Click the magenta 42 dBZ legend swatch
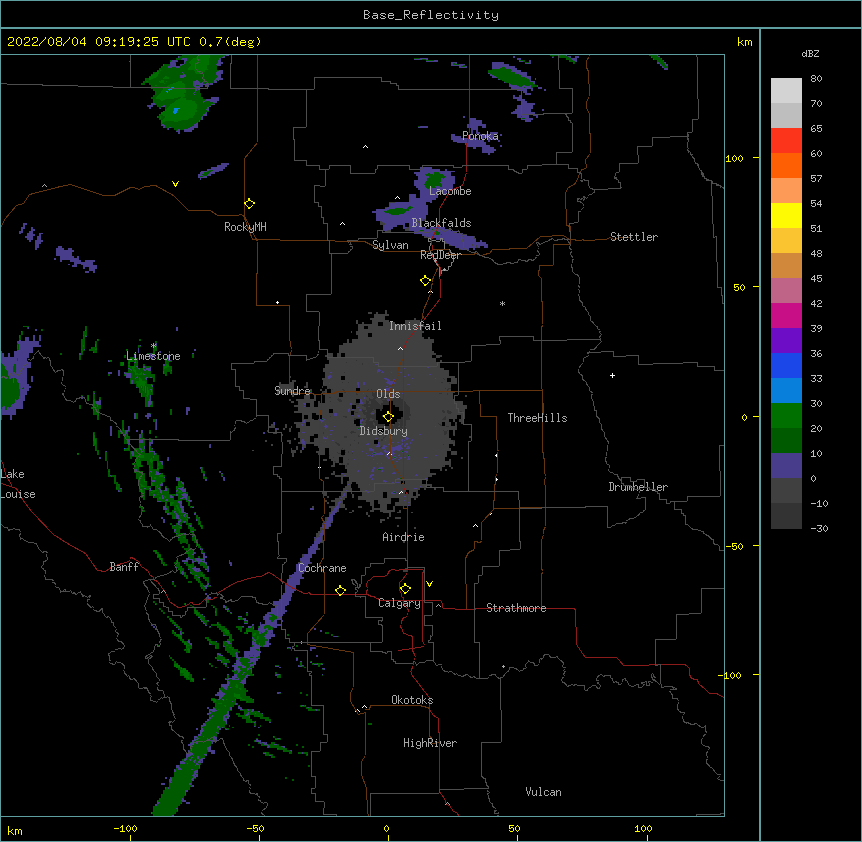The image size is (862, 842). pyautogui.click(x=786, y=315)
